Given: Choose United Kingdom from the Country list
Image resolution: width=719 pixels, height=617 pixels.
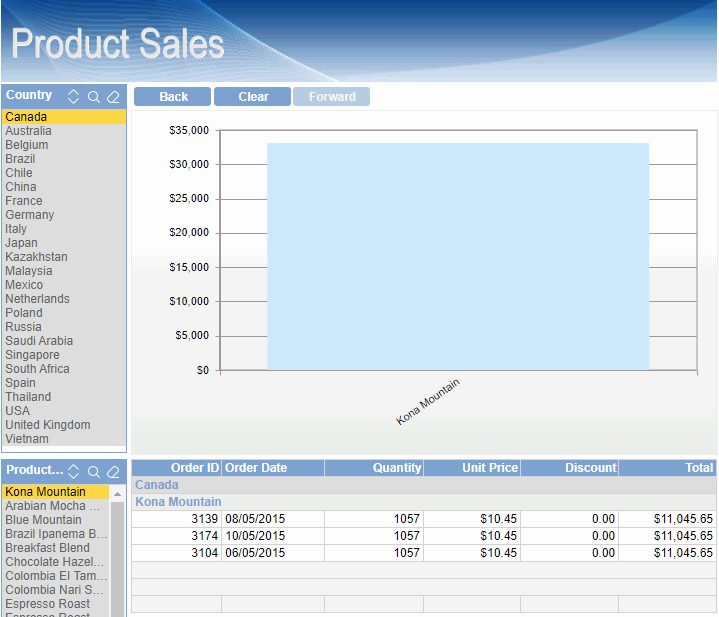Looking at the screenshot, I should [x=47, y=425].
